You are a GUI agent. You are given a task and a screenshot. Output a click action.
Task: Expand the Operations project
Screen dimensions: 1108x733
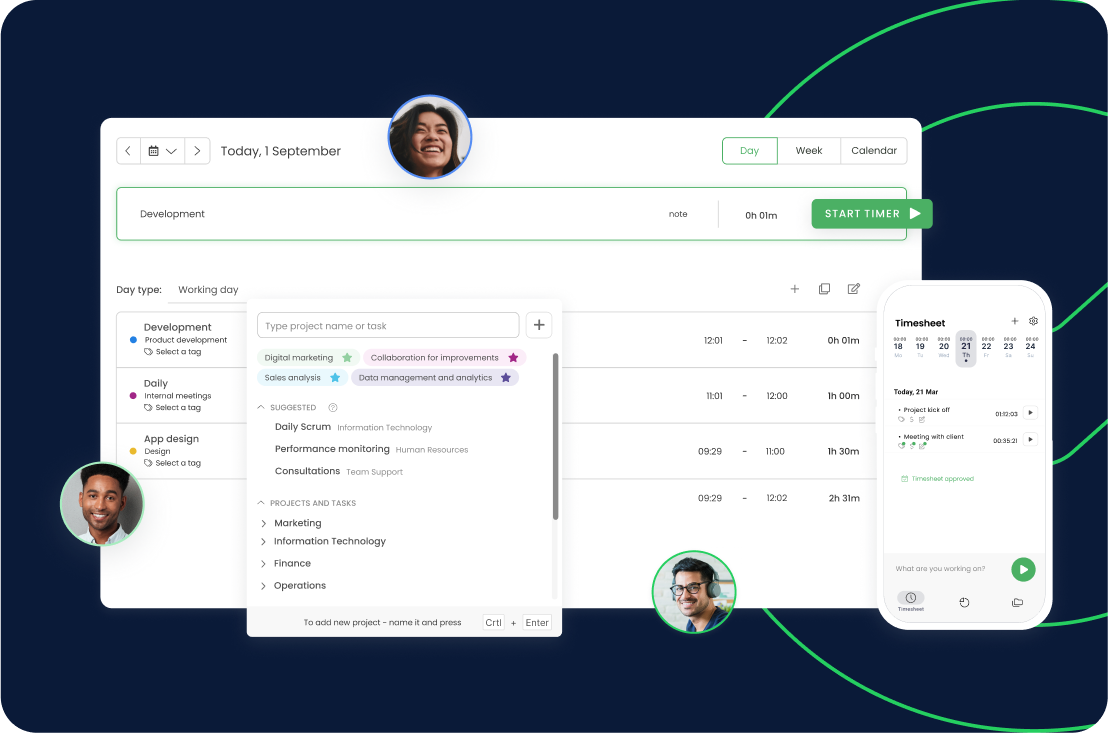click(263, 585)
